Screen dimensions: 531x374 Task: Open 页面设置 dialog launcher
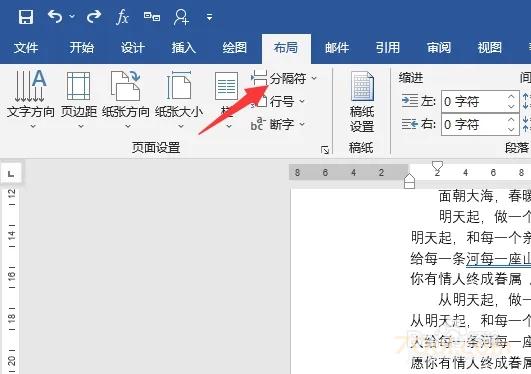point(325,150)
